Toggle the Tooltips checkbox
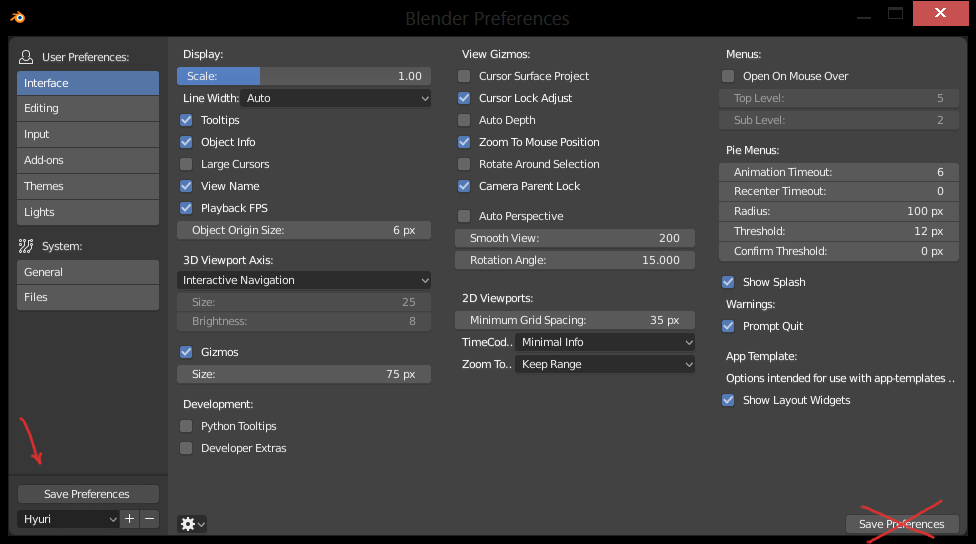 pyautogui.click(x=186, y=120)
